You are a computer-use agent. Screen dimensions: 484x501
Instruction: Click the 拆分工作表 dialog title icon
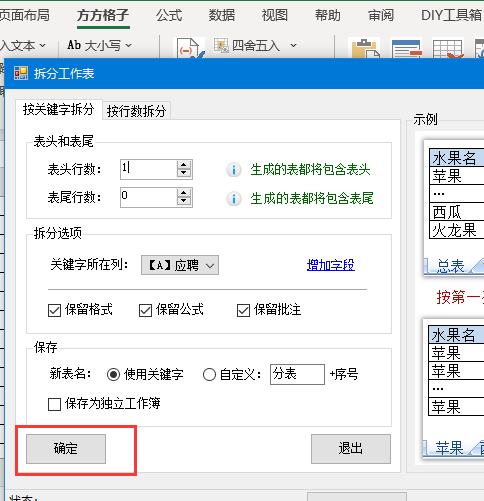tap(21, 73)
